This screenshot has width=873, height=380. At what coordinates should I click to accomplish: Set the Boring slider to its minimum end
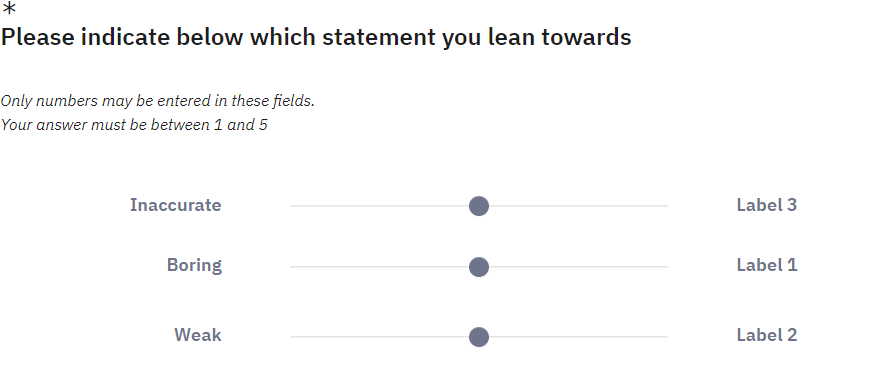tap(291, 267)
